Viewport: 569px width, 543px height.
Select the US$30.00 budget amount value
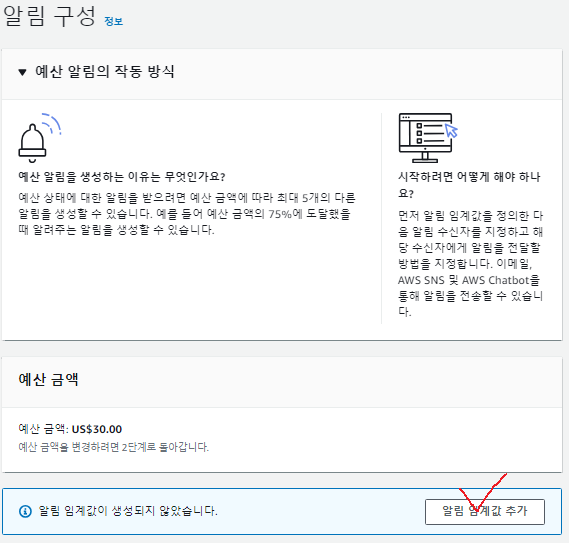pos(97,429)
